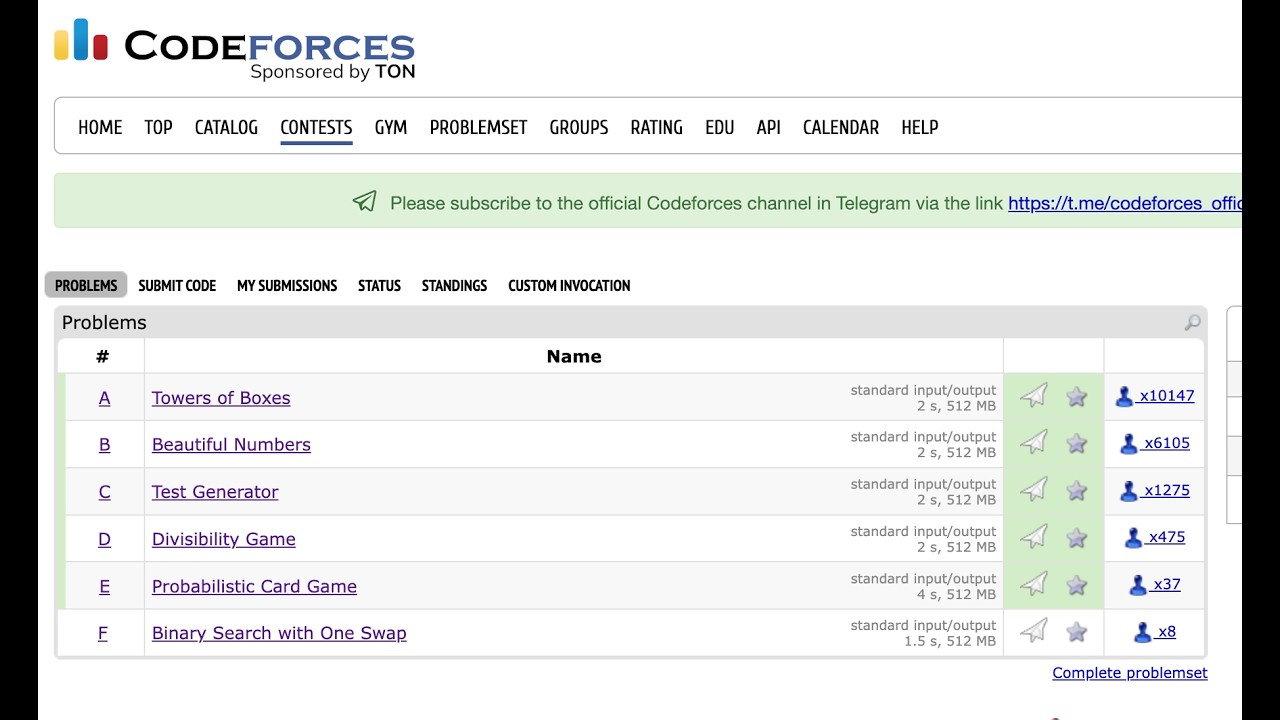Open solved count x37 for problem E
The height and width of the screenshot is (720, 1280).
1155,584
